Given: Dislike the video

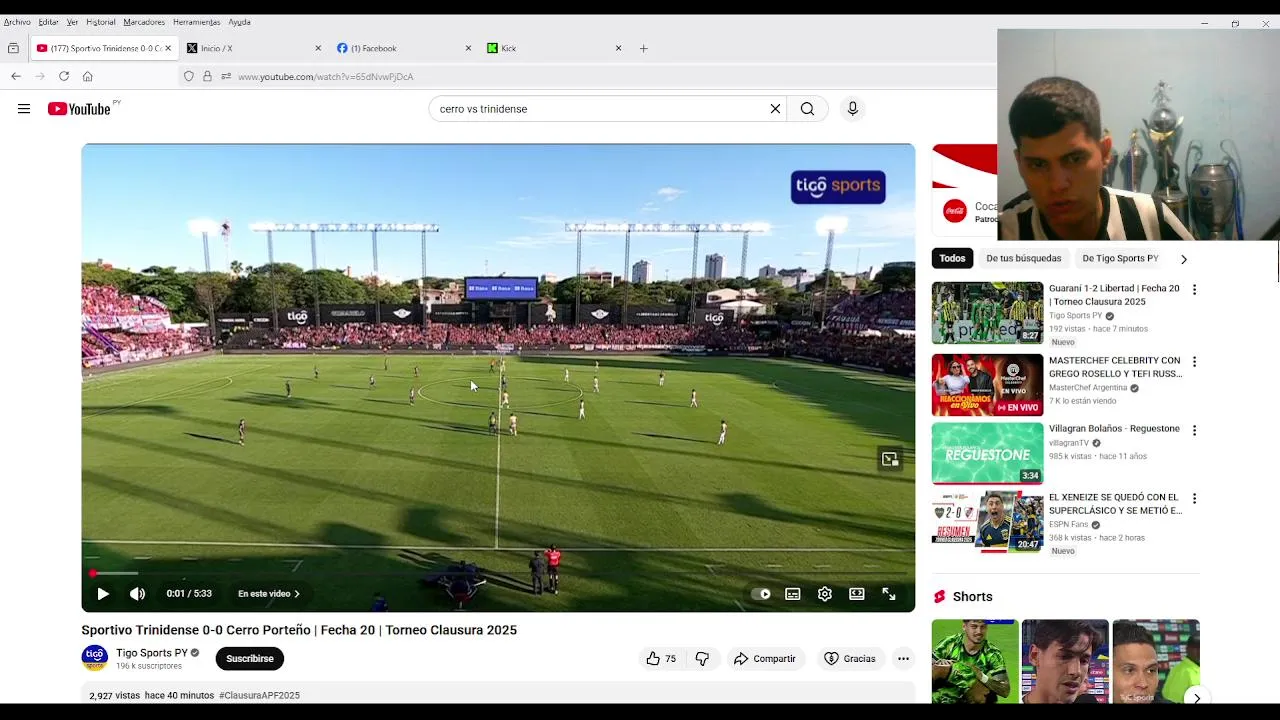Looking at the screenshot, I should pyautogui.click(x=702, y=659).
